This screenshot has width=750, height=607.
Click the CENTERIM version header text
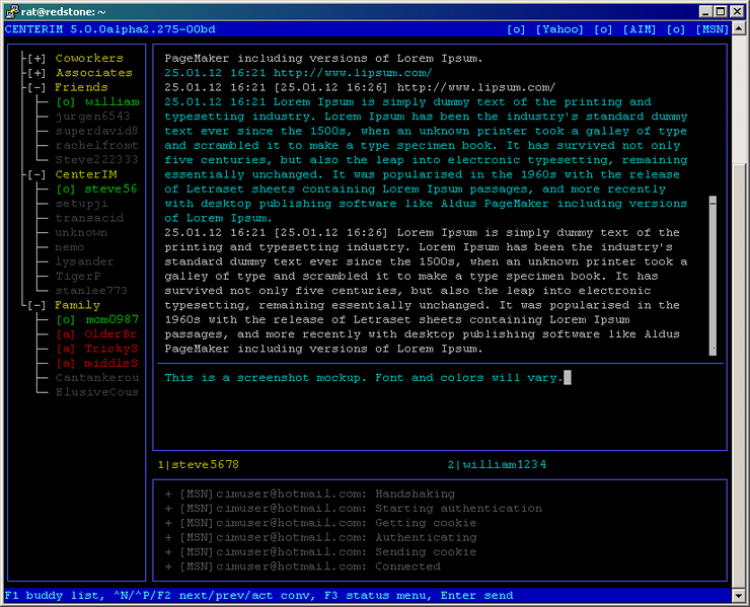(x=110, y=30)
